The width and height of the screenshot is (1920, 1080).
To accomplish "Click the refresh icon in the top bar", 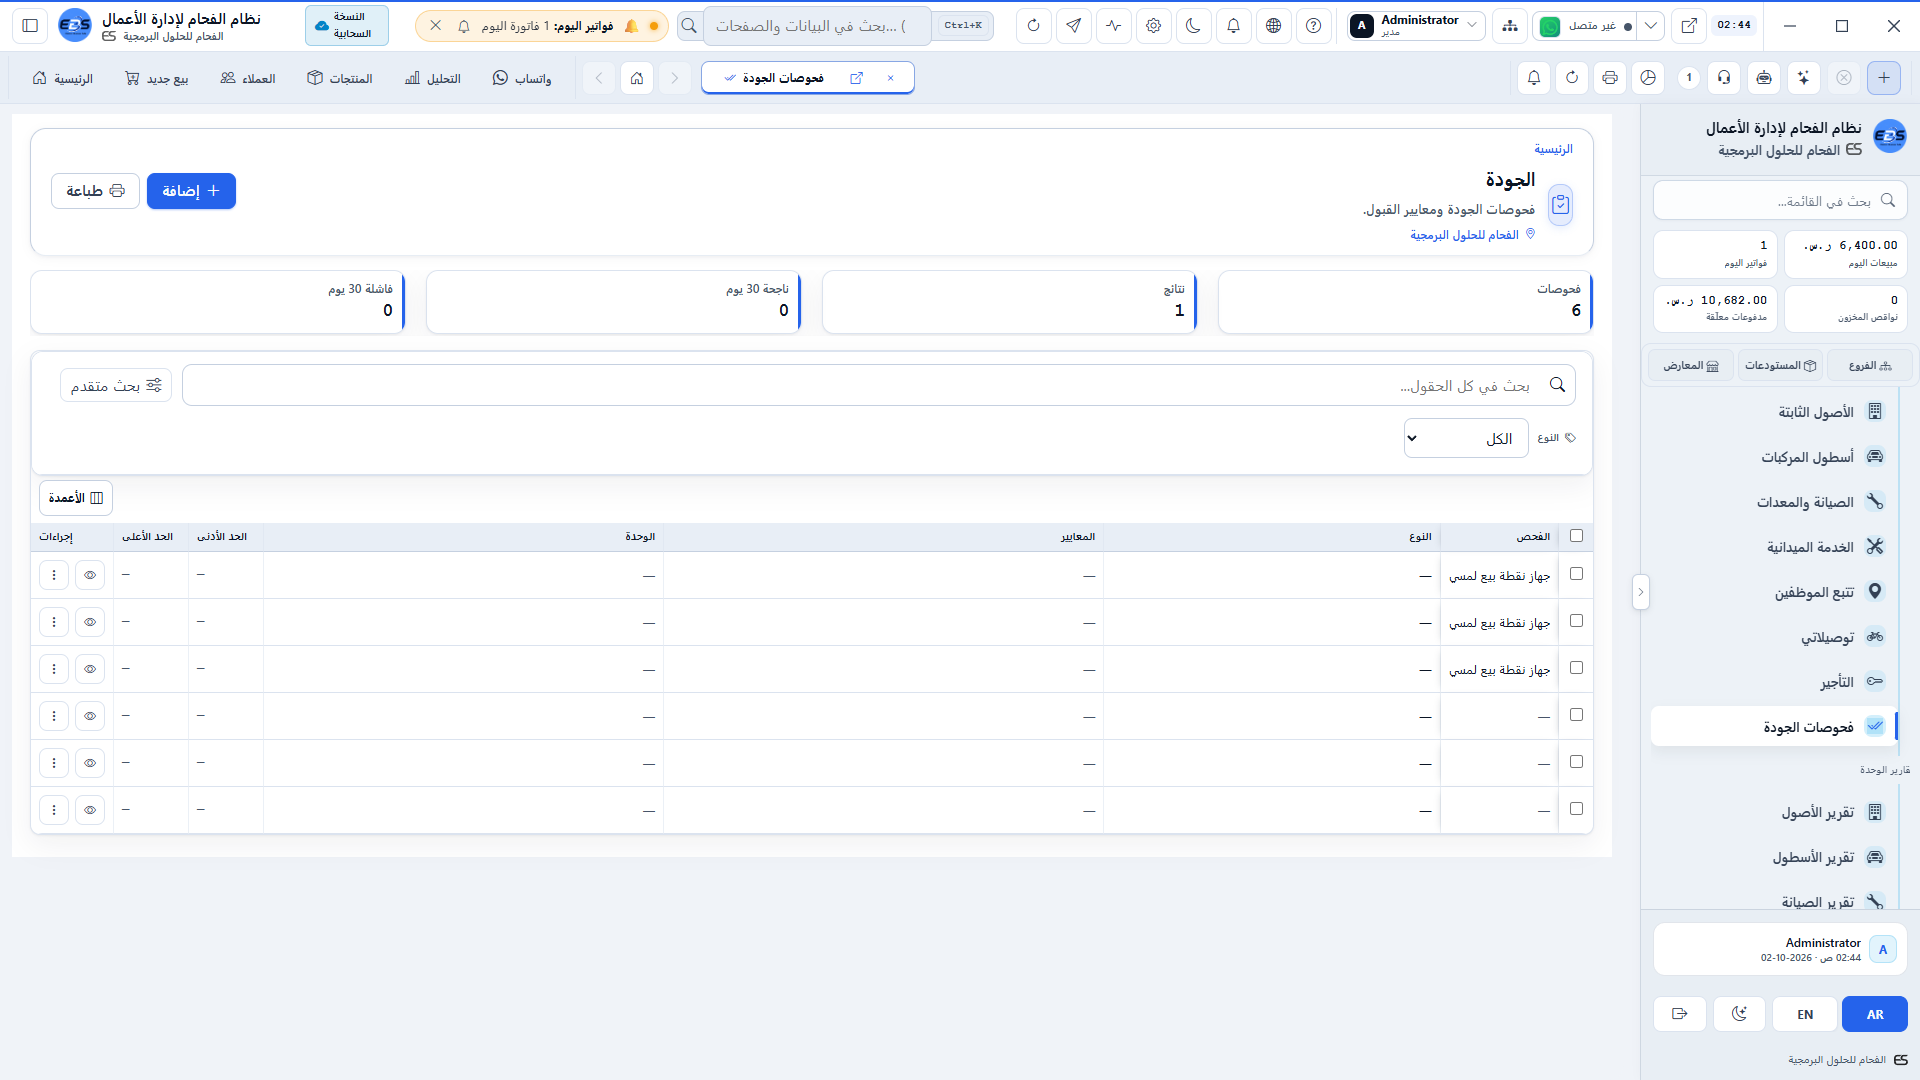I will [x=1033, y=26].
